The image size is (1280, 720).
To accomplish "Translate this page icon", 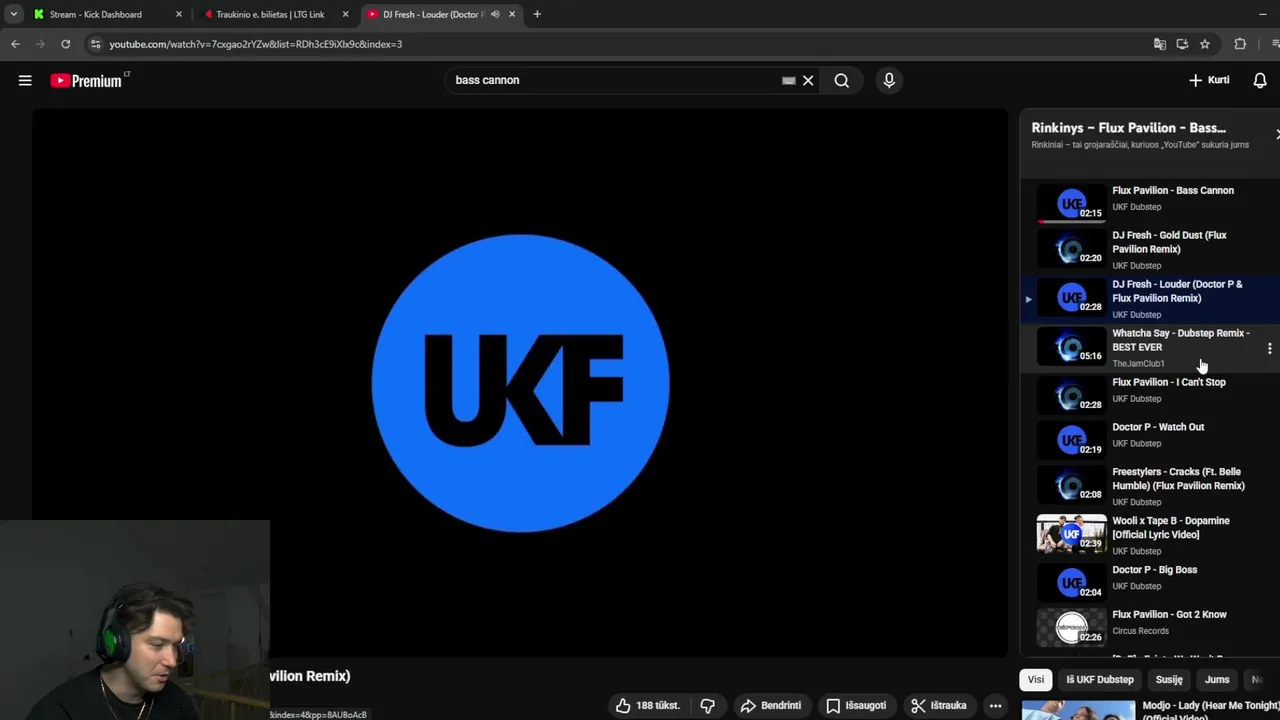I will pos(1159,44).
